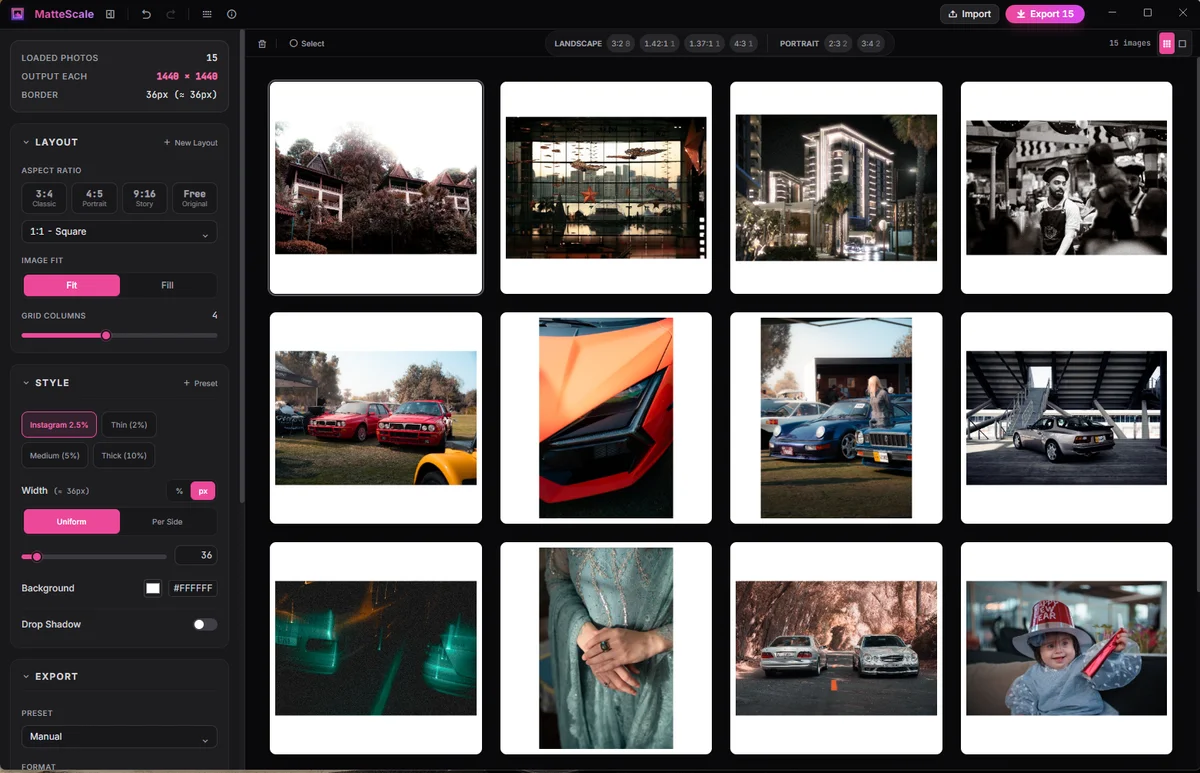
Task: Set image fit to Fill
Action: pyautogui.click(x=167, y=285)
